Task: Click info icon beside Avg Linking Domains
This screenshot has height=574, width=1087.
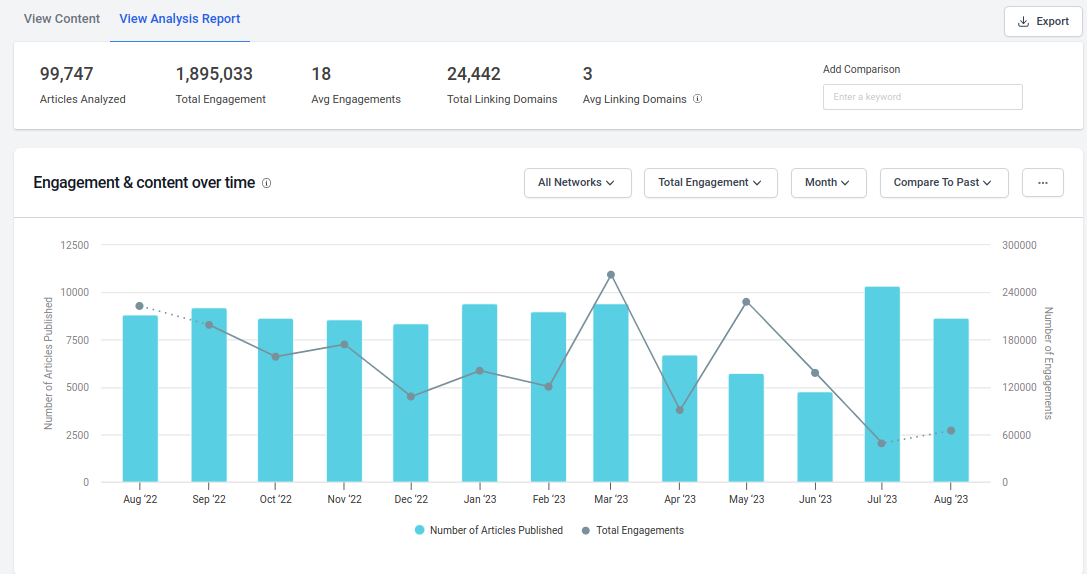Action: click(697, 98)
